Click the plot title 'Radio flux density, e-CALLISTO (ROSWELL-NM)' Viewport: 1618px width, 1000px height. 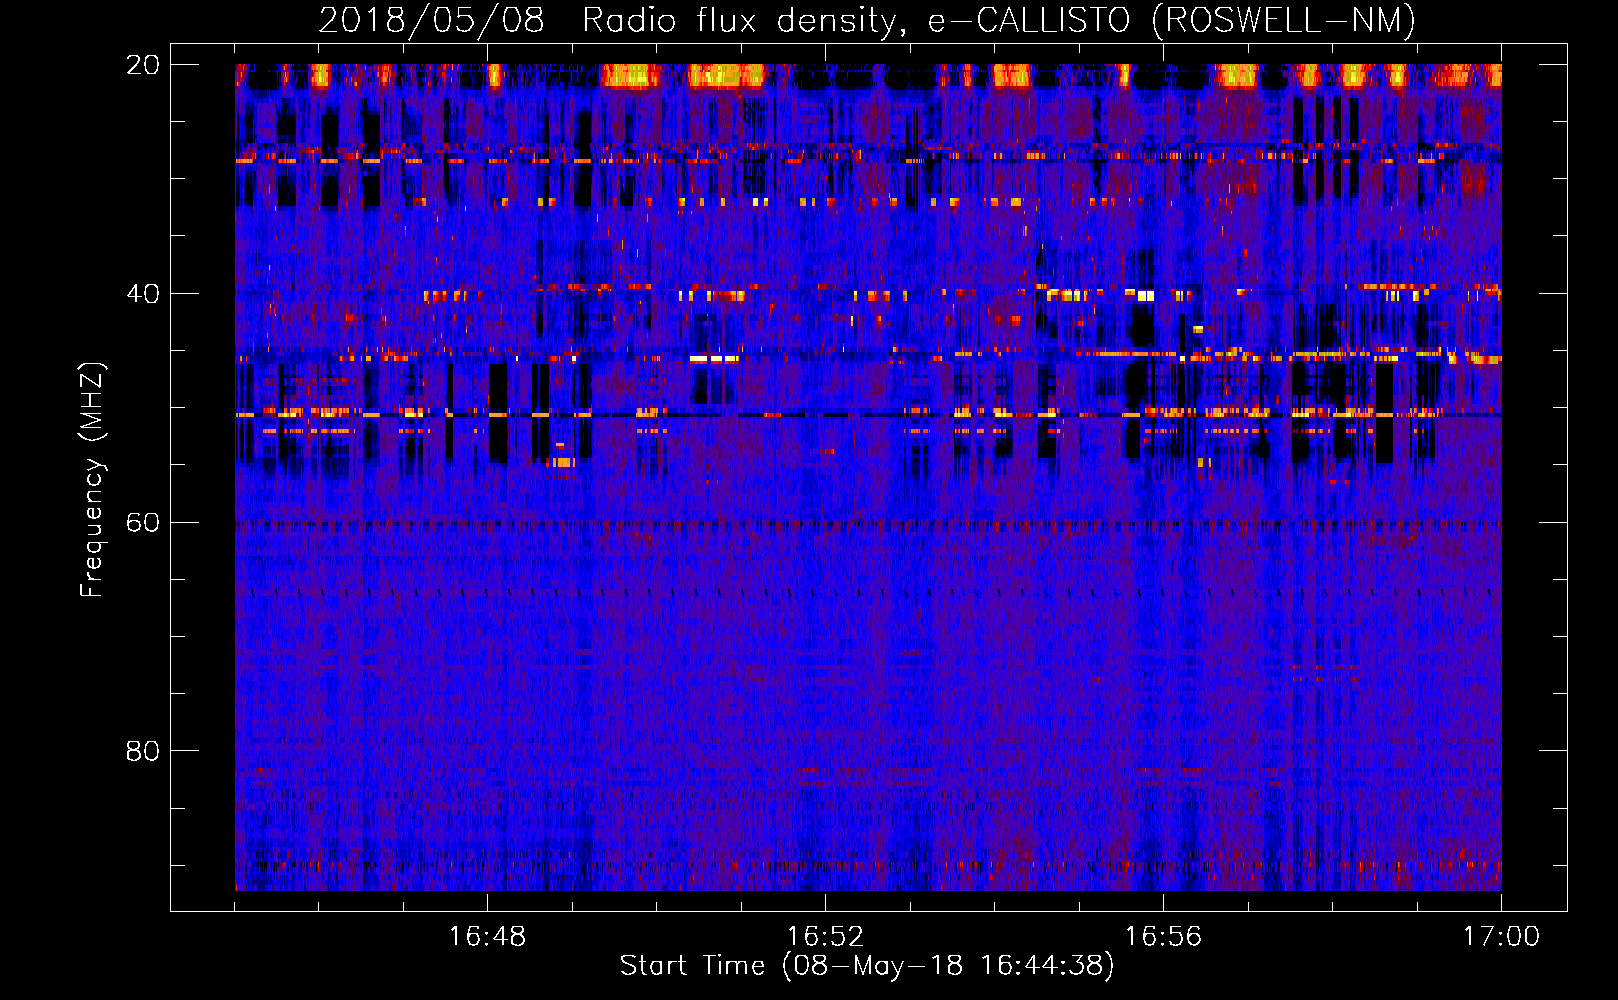[999, 20]
